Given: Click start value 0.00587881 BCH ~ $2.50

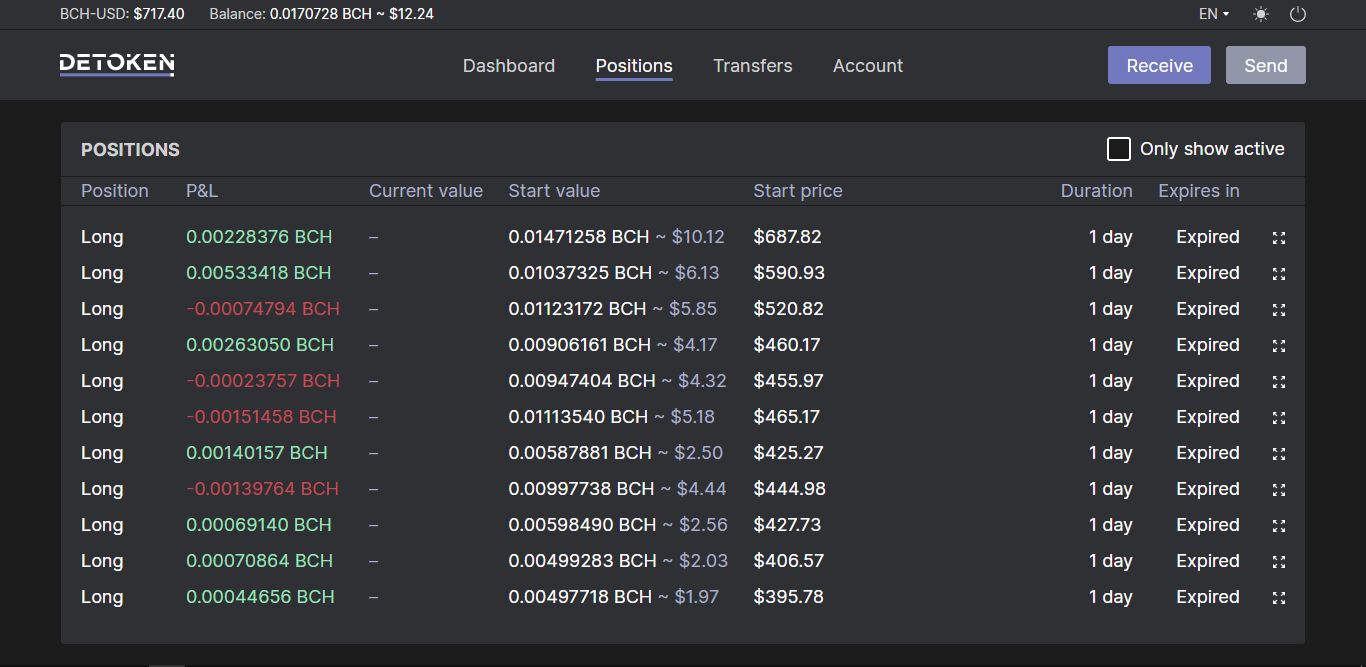Looking at the screenshot, I should pos(616,453).
